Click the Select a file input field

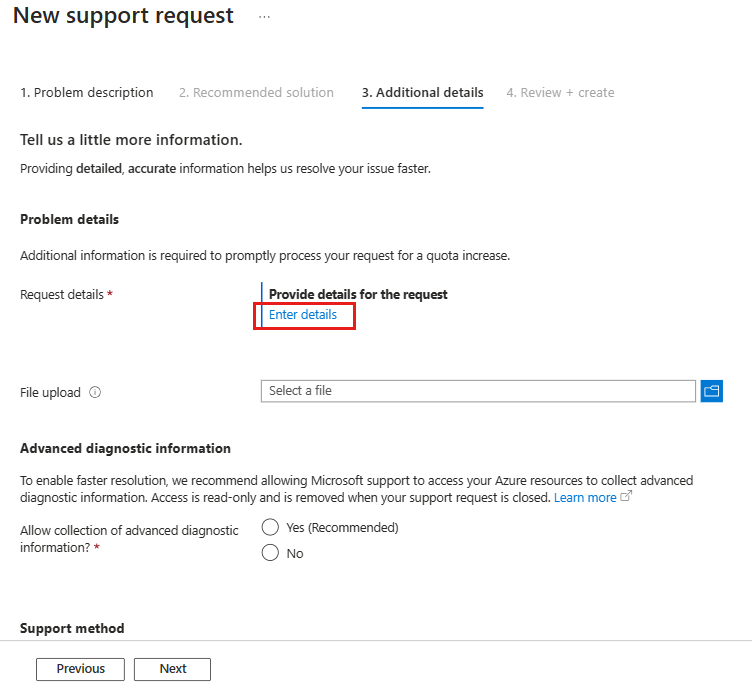478,391
